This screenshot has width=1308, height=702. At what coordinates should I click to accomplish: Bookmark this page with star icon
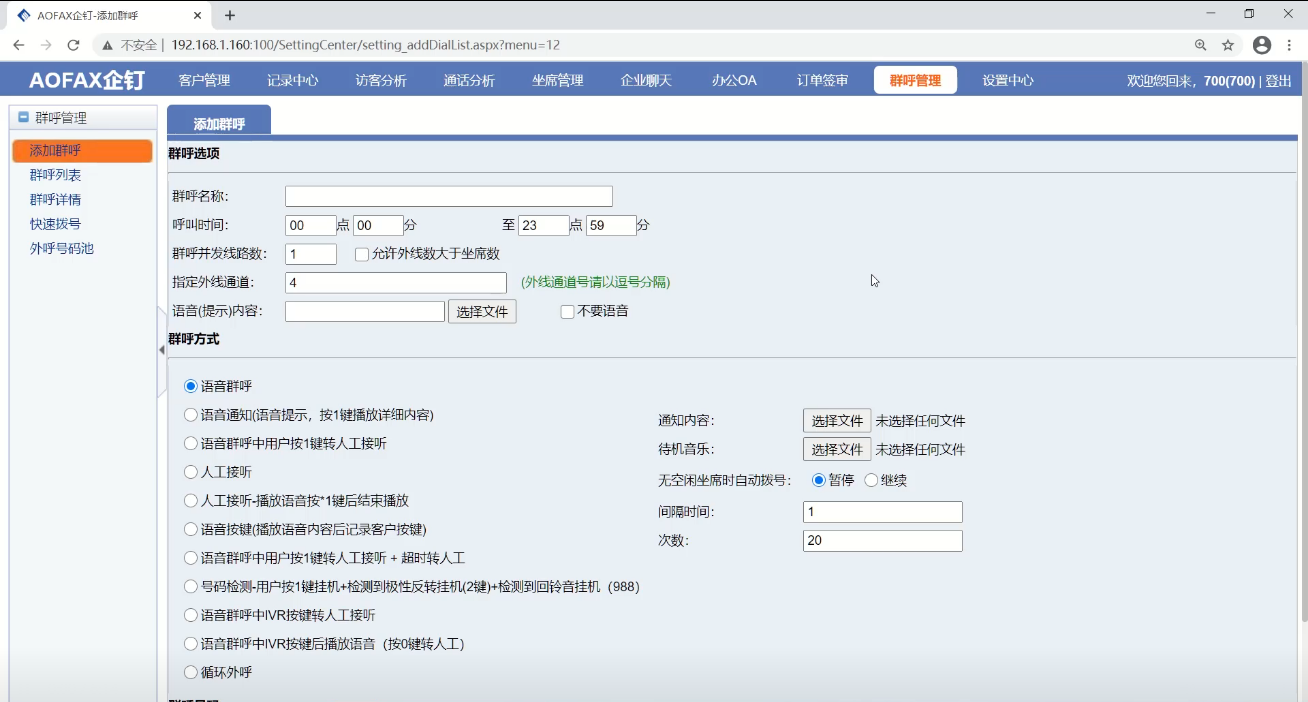1228,45
